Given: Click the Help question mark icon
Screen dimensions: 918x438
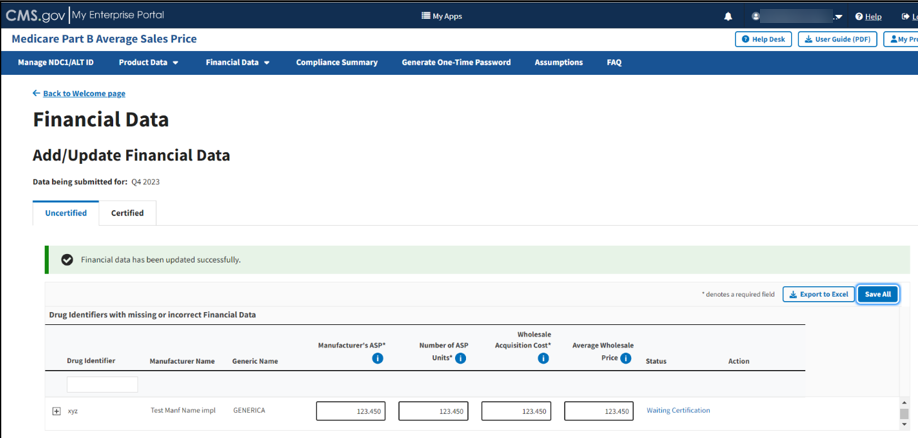Looking at the screenshot, I should tap(859, 16).
